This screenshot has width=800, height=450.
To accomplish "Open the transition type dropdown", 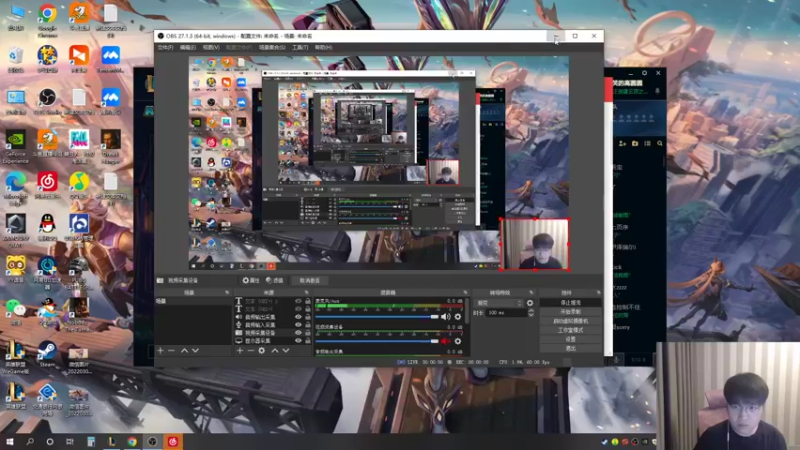I will click(x=498, y=303).
